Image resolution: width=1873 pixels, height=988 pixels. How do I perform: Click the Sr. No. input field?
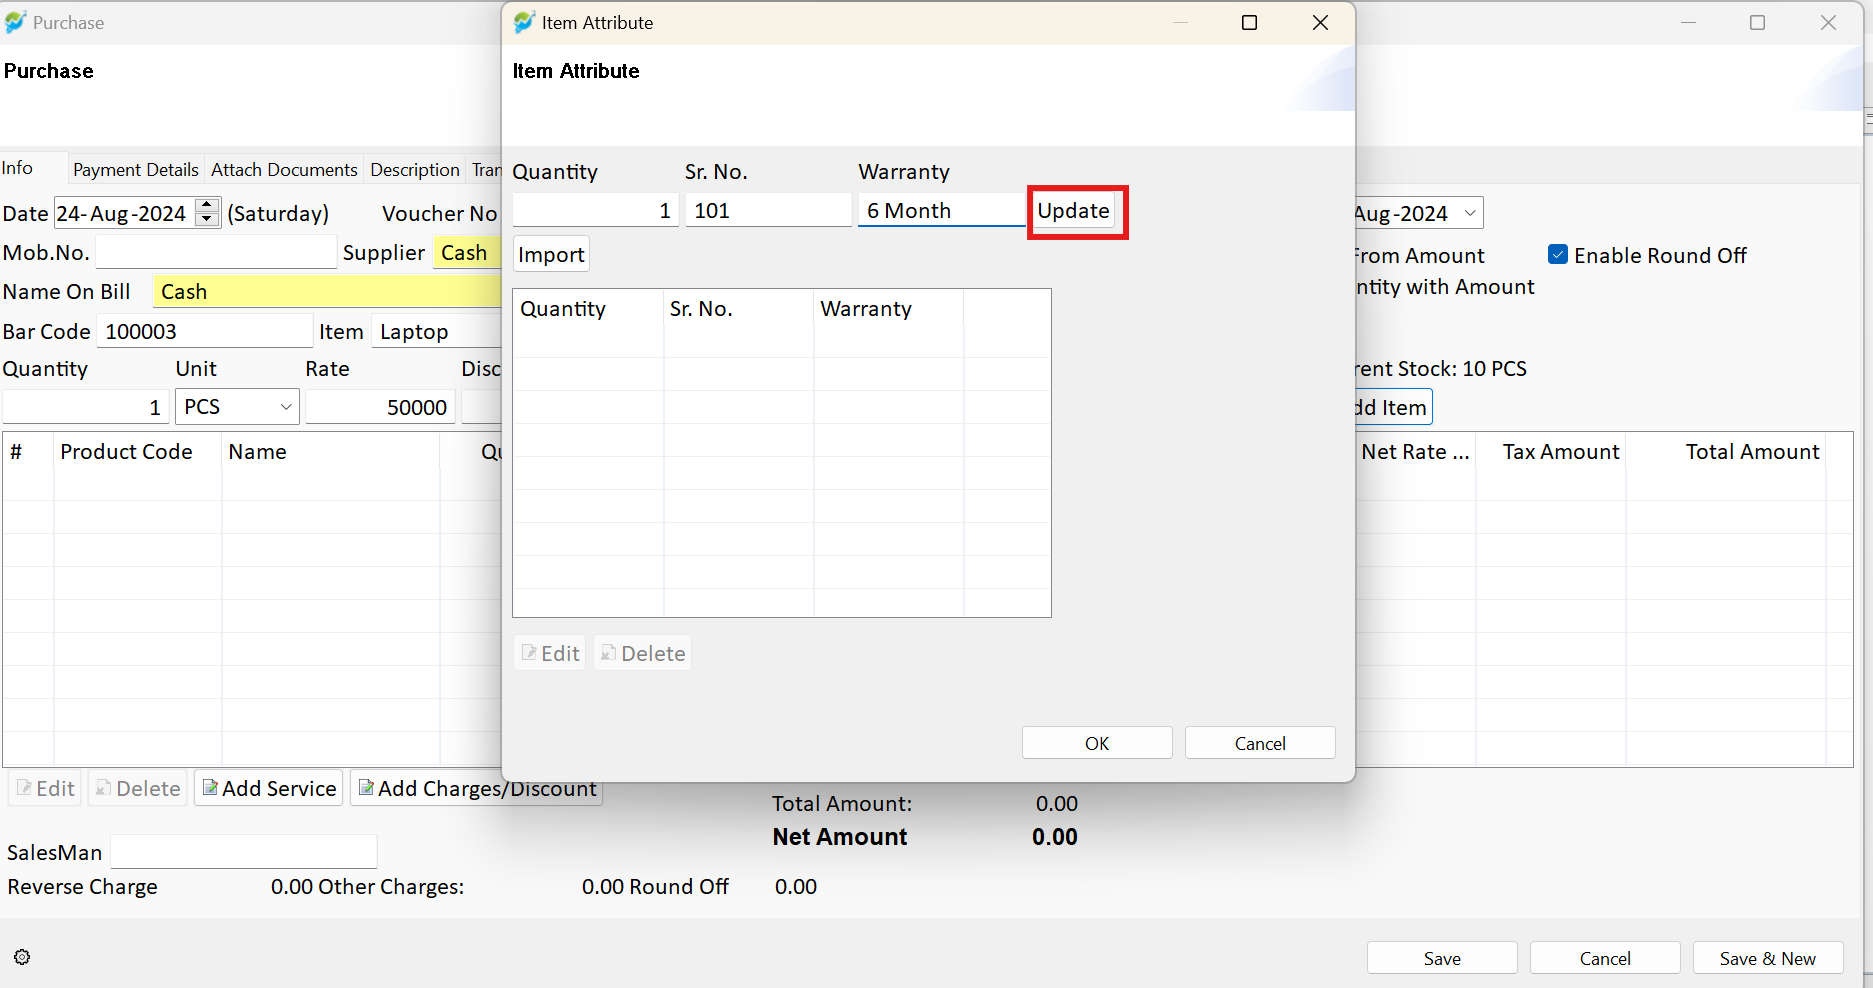768,211
